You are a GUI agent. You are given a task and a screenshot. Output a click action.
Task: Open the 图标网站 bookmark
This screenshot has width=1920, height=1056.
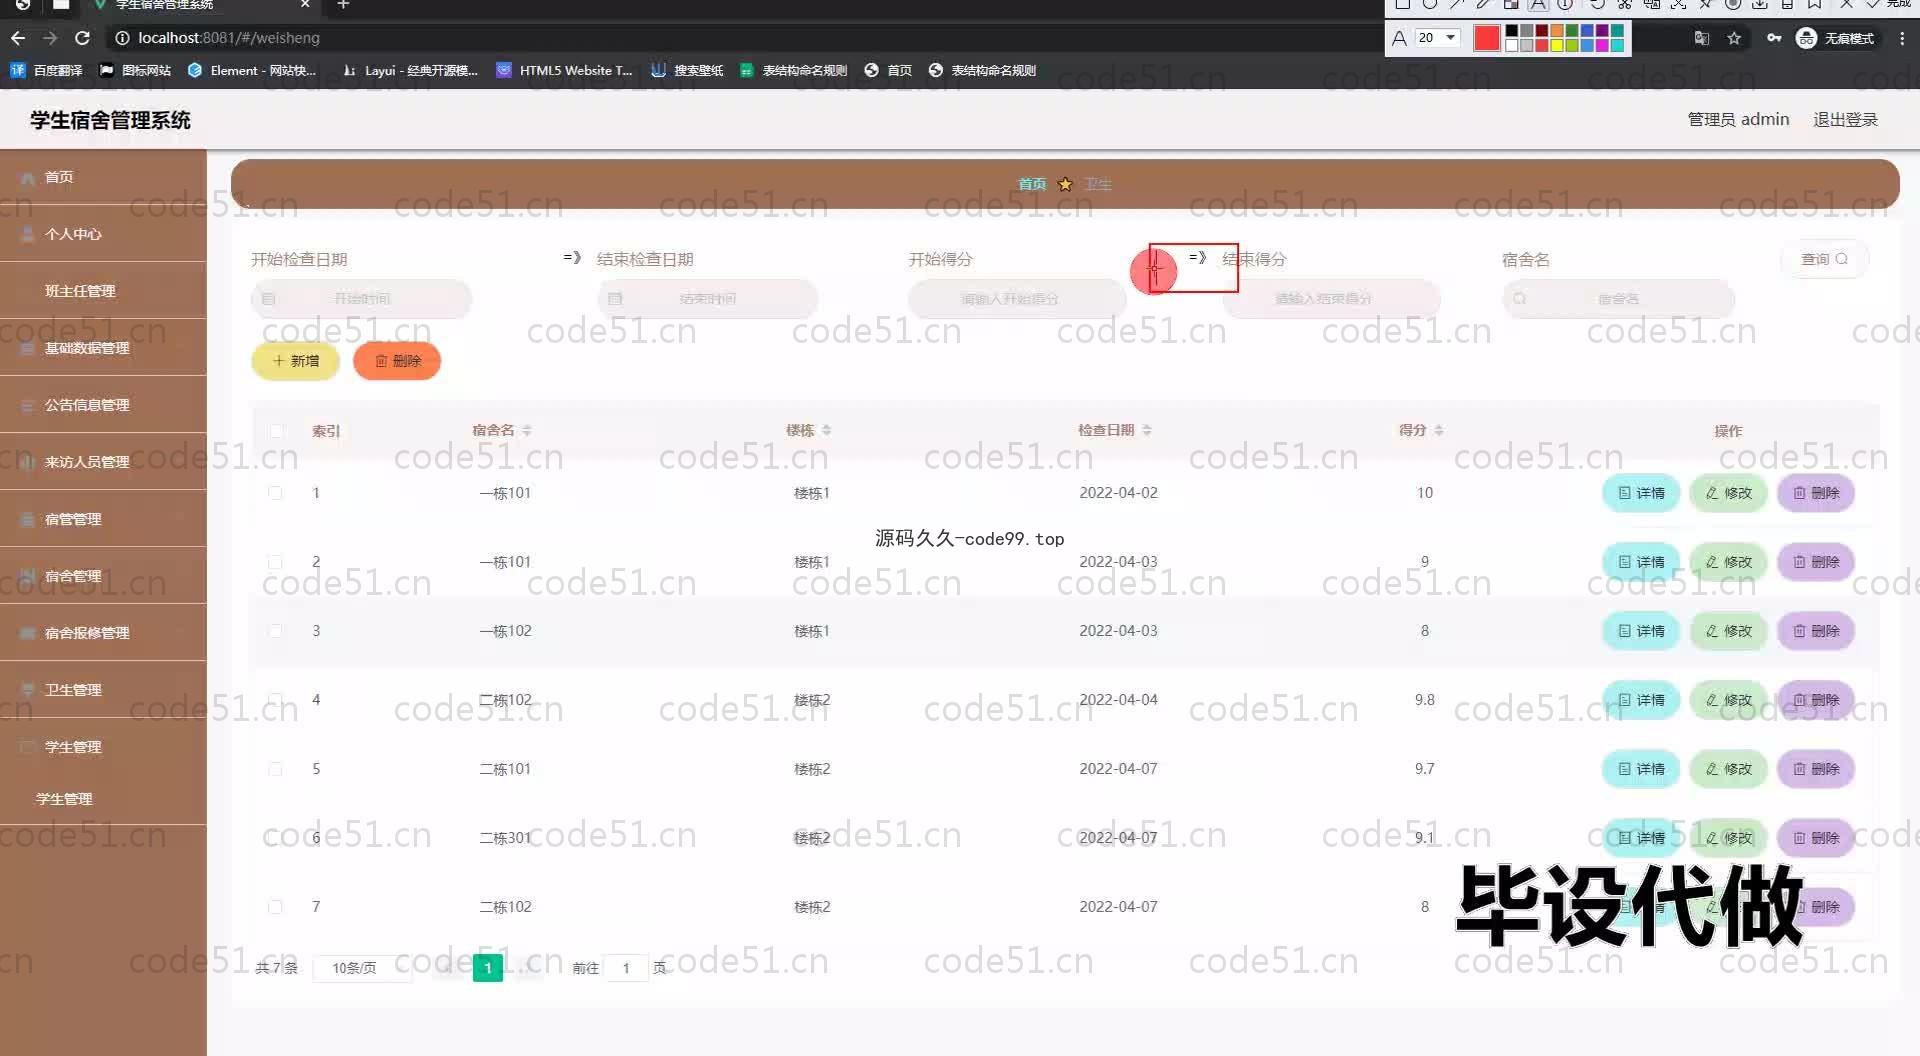pos(134,70)
